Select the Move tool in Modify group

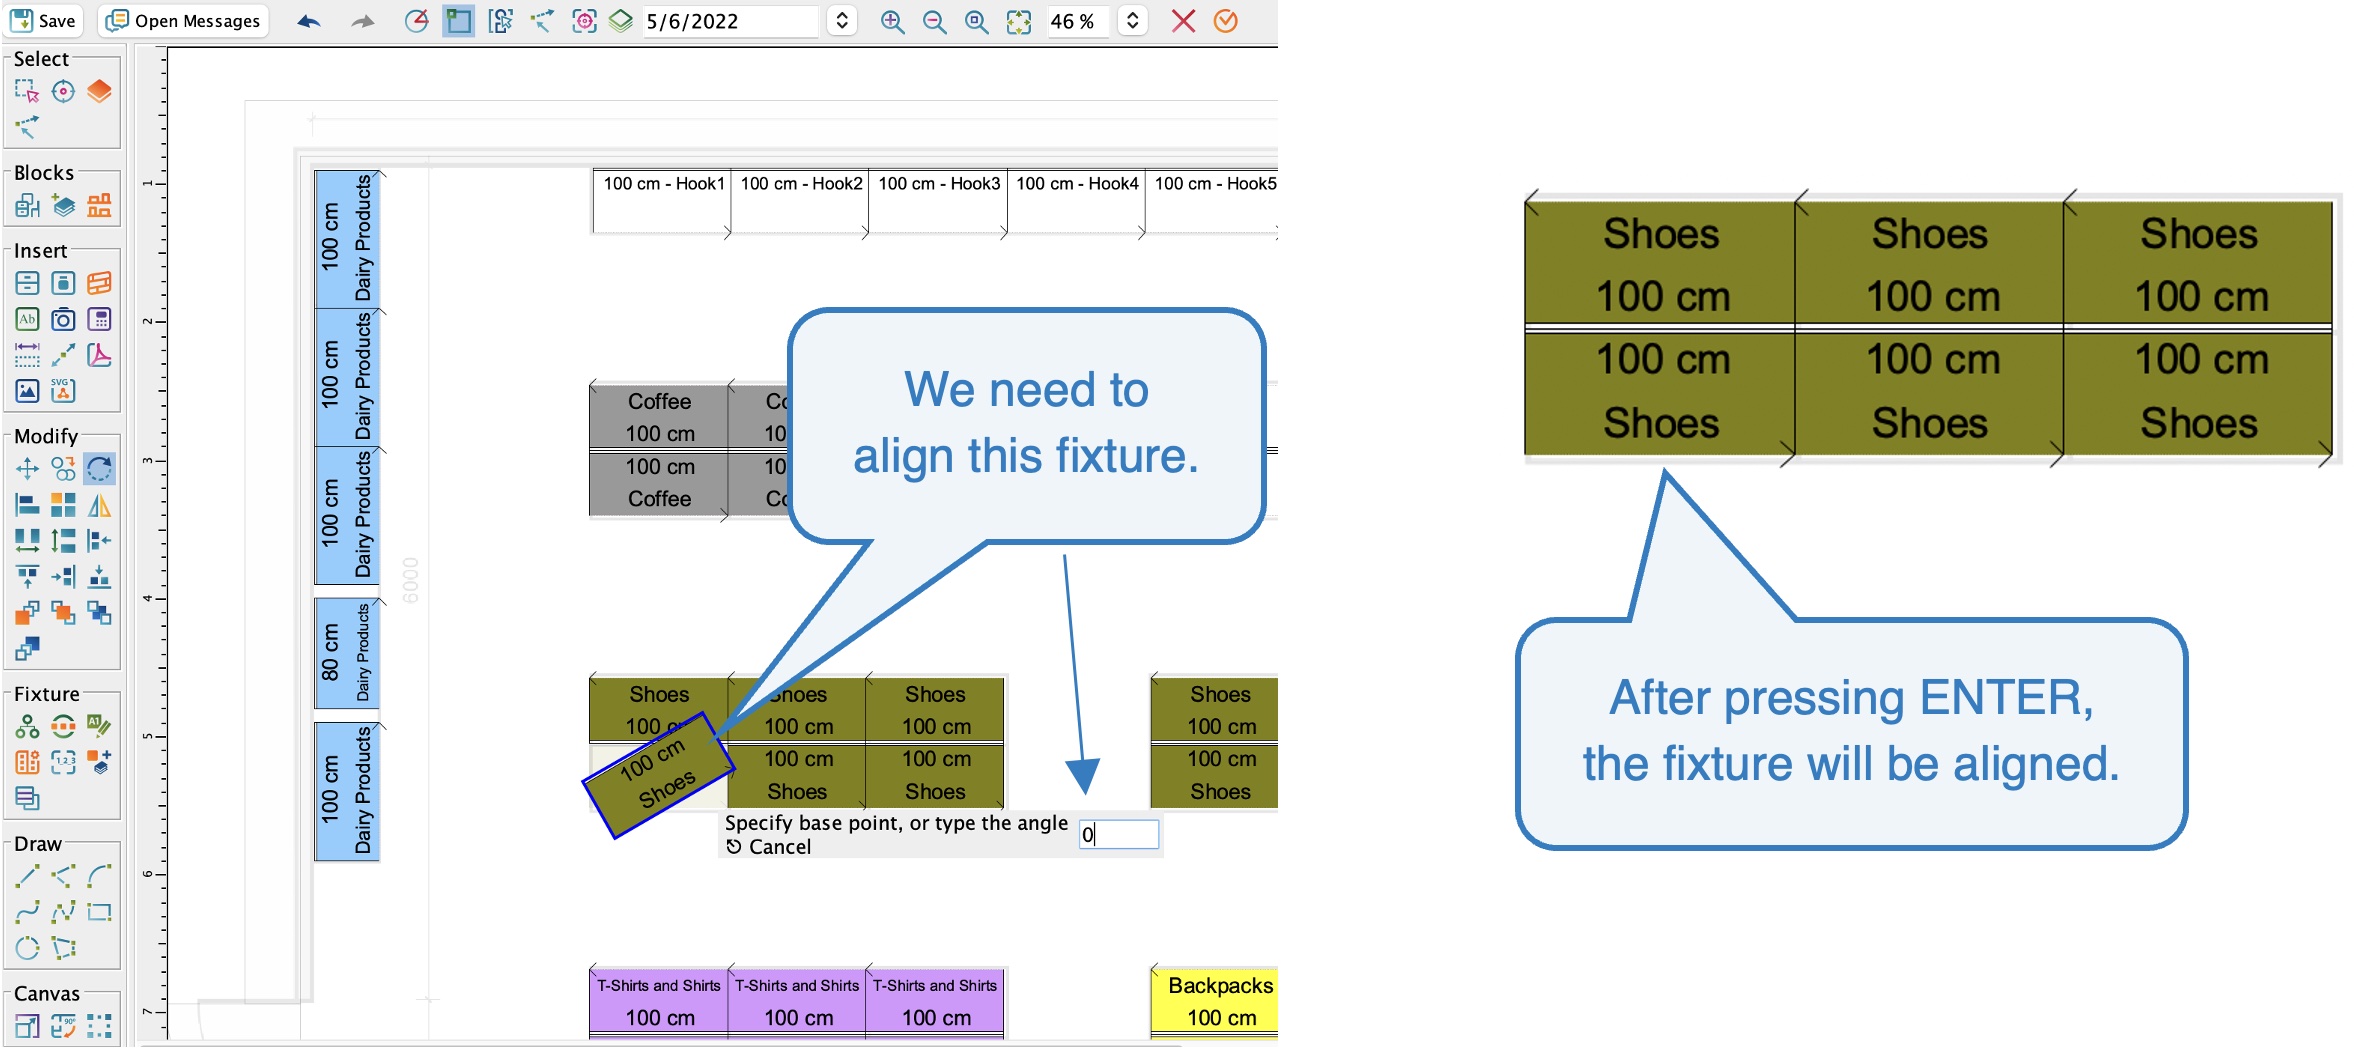[x=27, y=468]
